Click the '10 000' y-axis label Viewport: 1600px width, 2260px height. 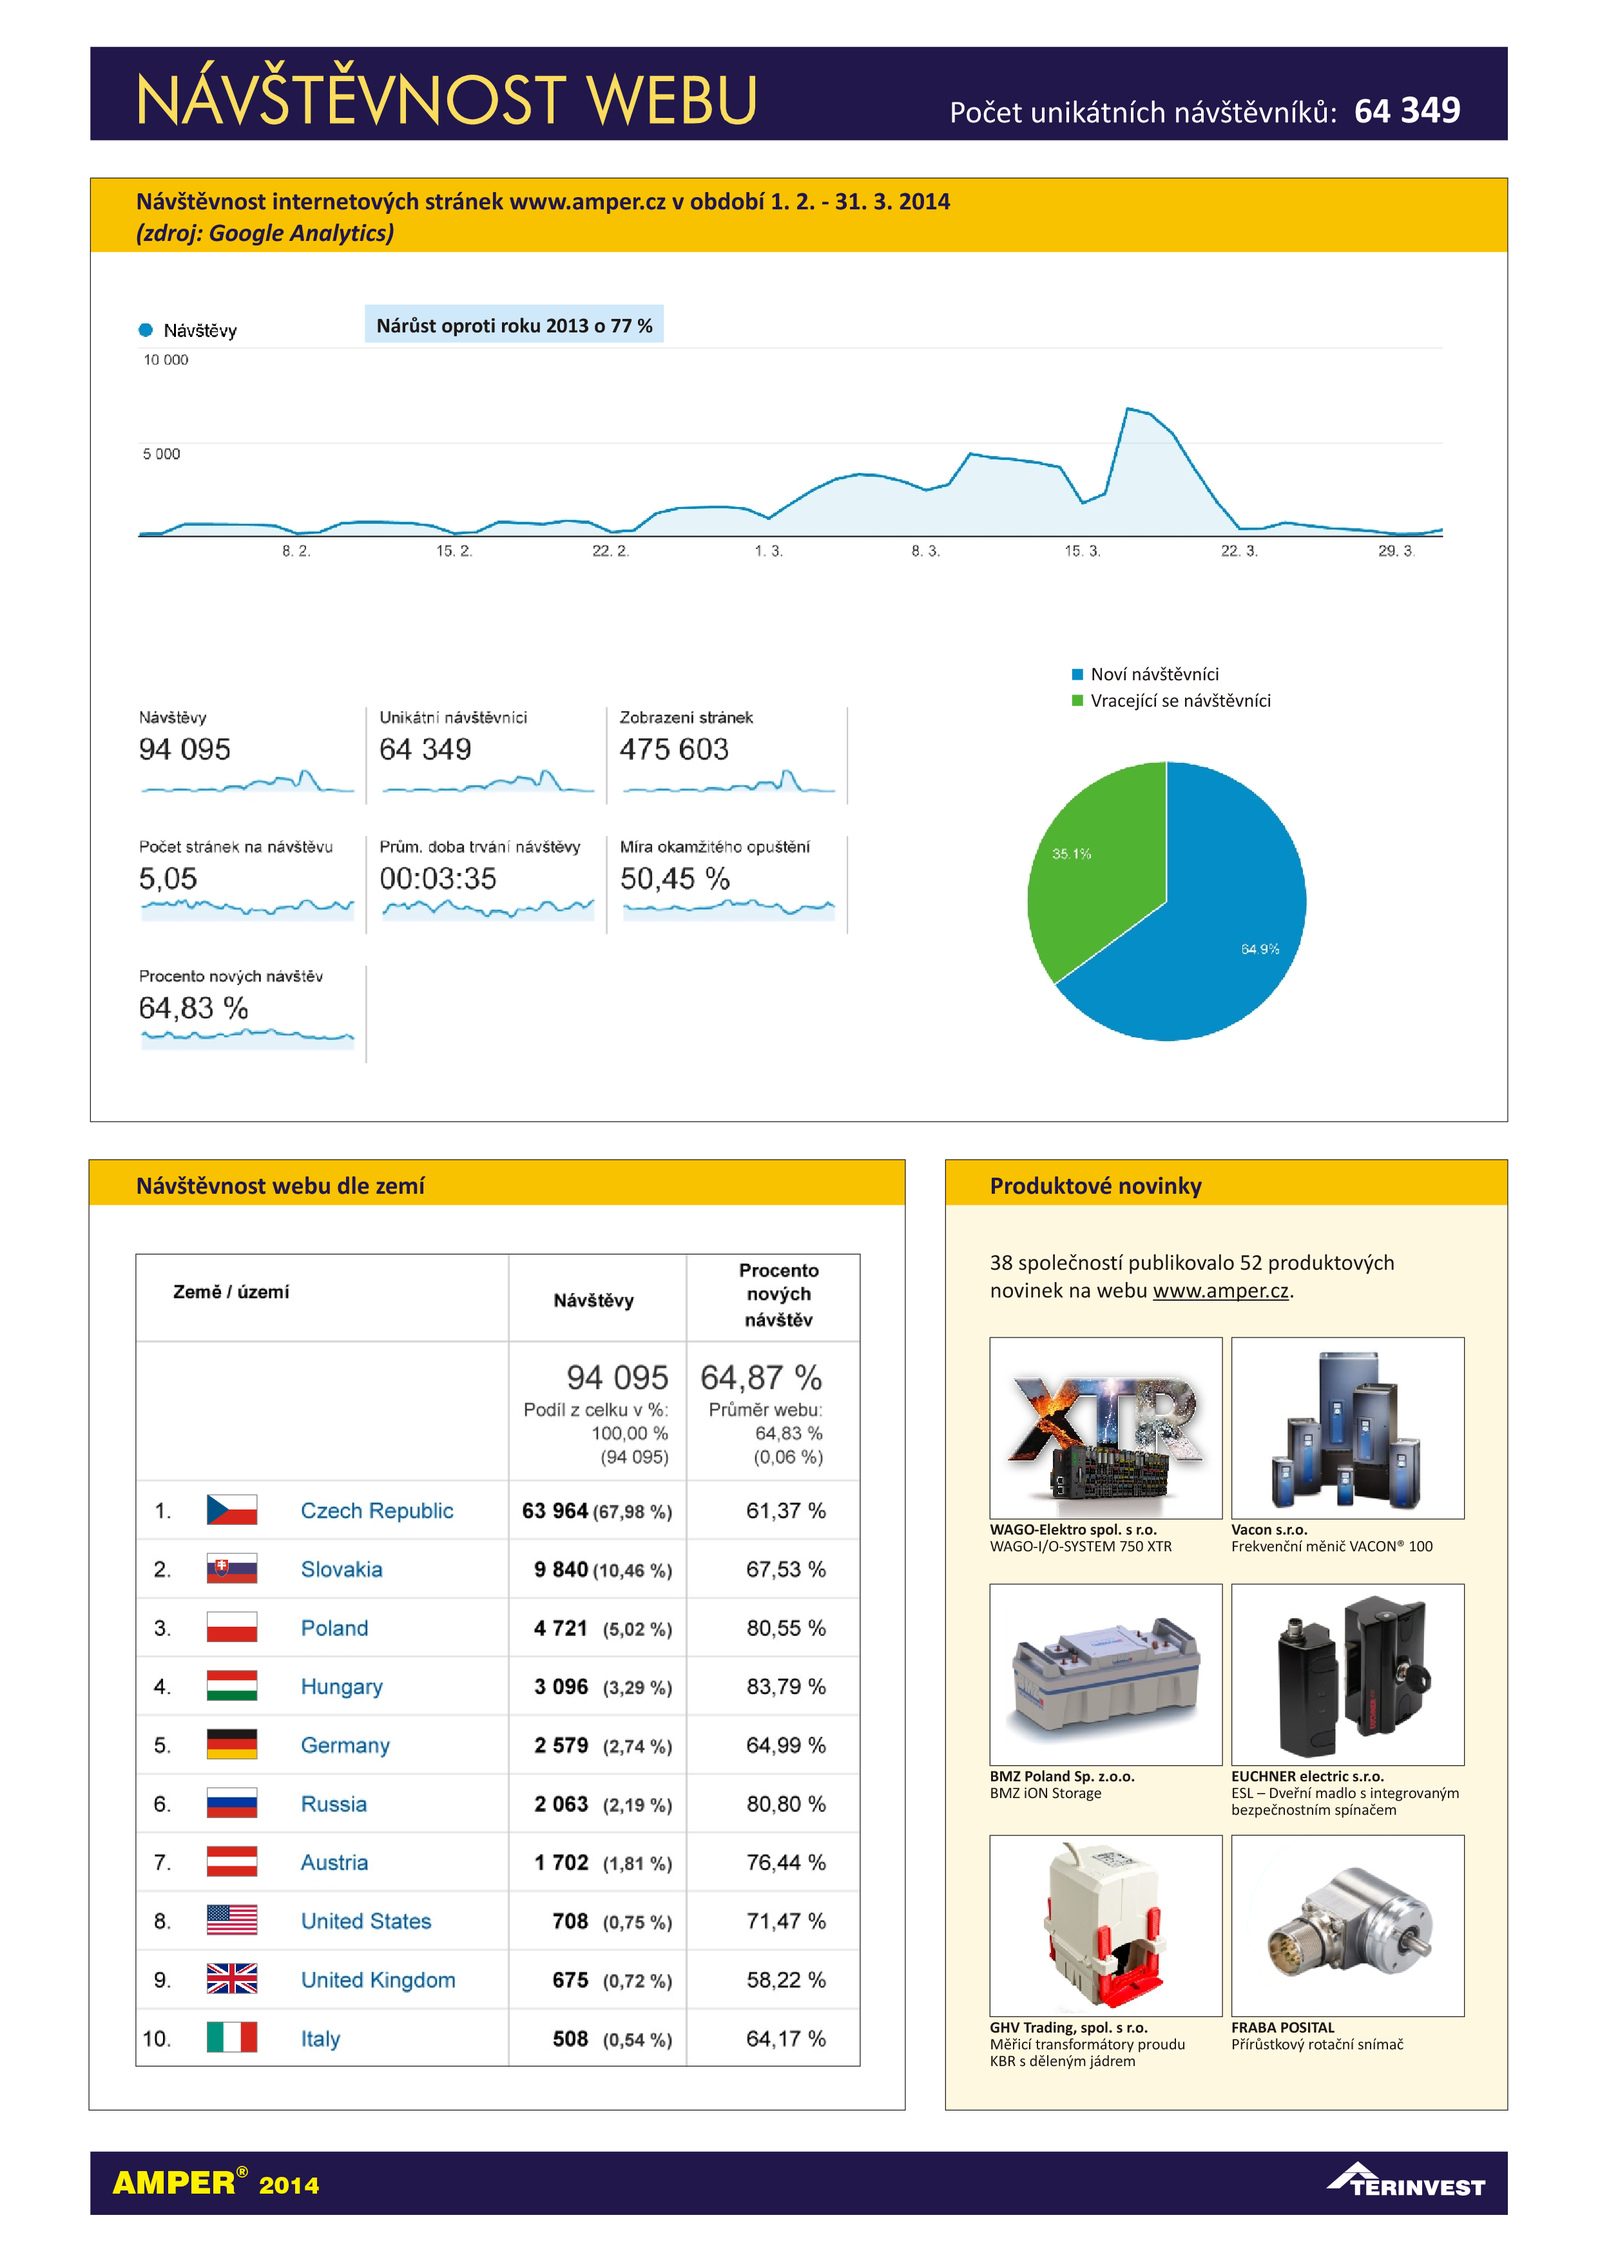point(165,360)
